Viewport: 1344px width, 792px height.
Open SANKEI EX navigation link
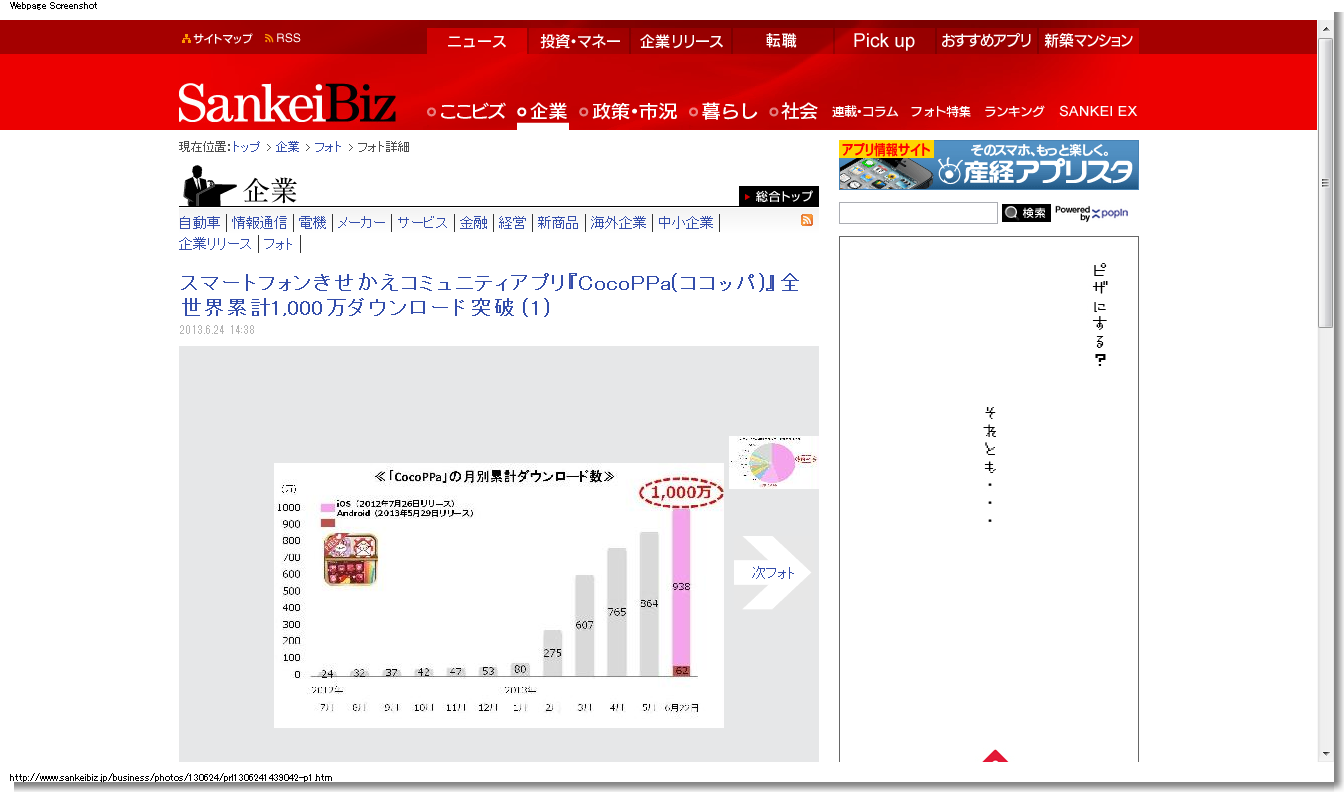click(1098, 112)
